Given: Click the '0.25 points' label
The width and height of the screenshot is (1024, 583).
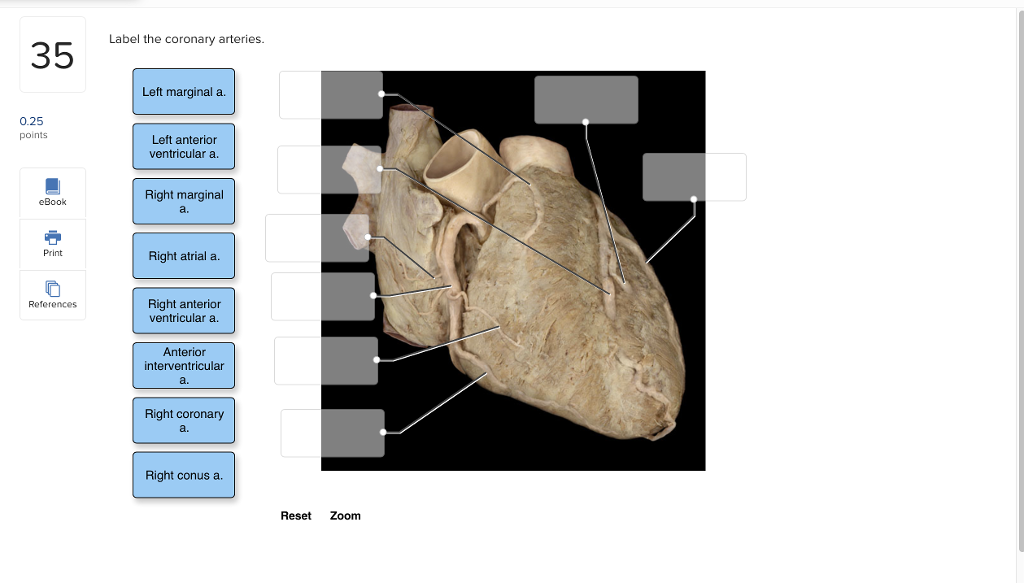Looking at the screenshot, I should pos(33,127).
